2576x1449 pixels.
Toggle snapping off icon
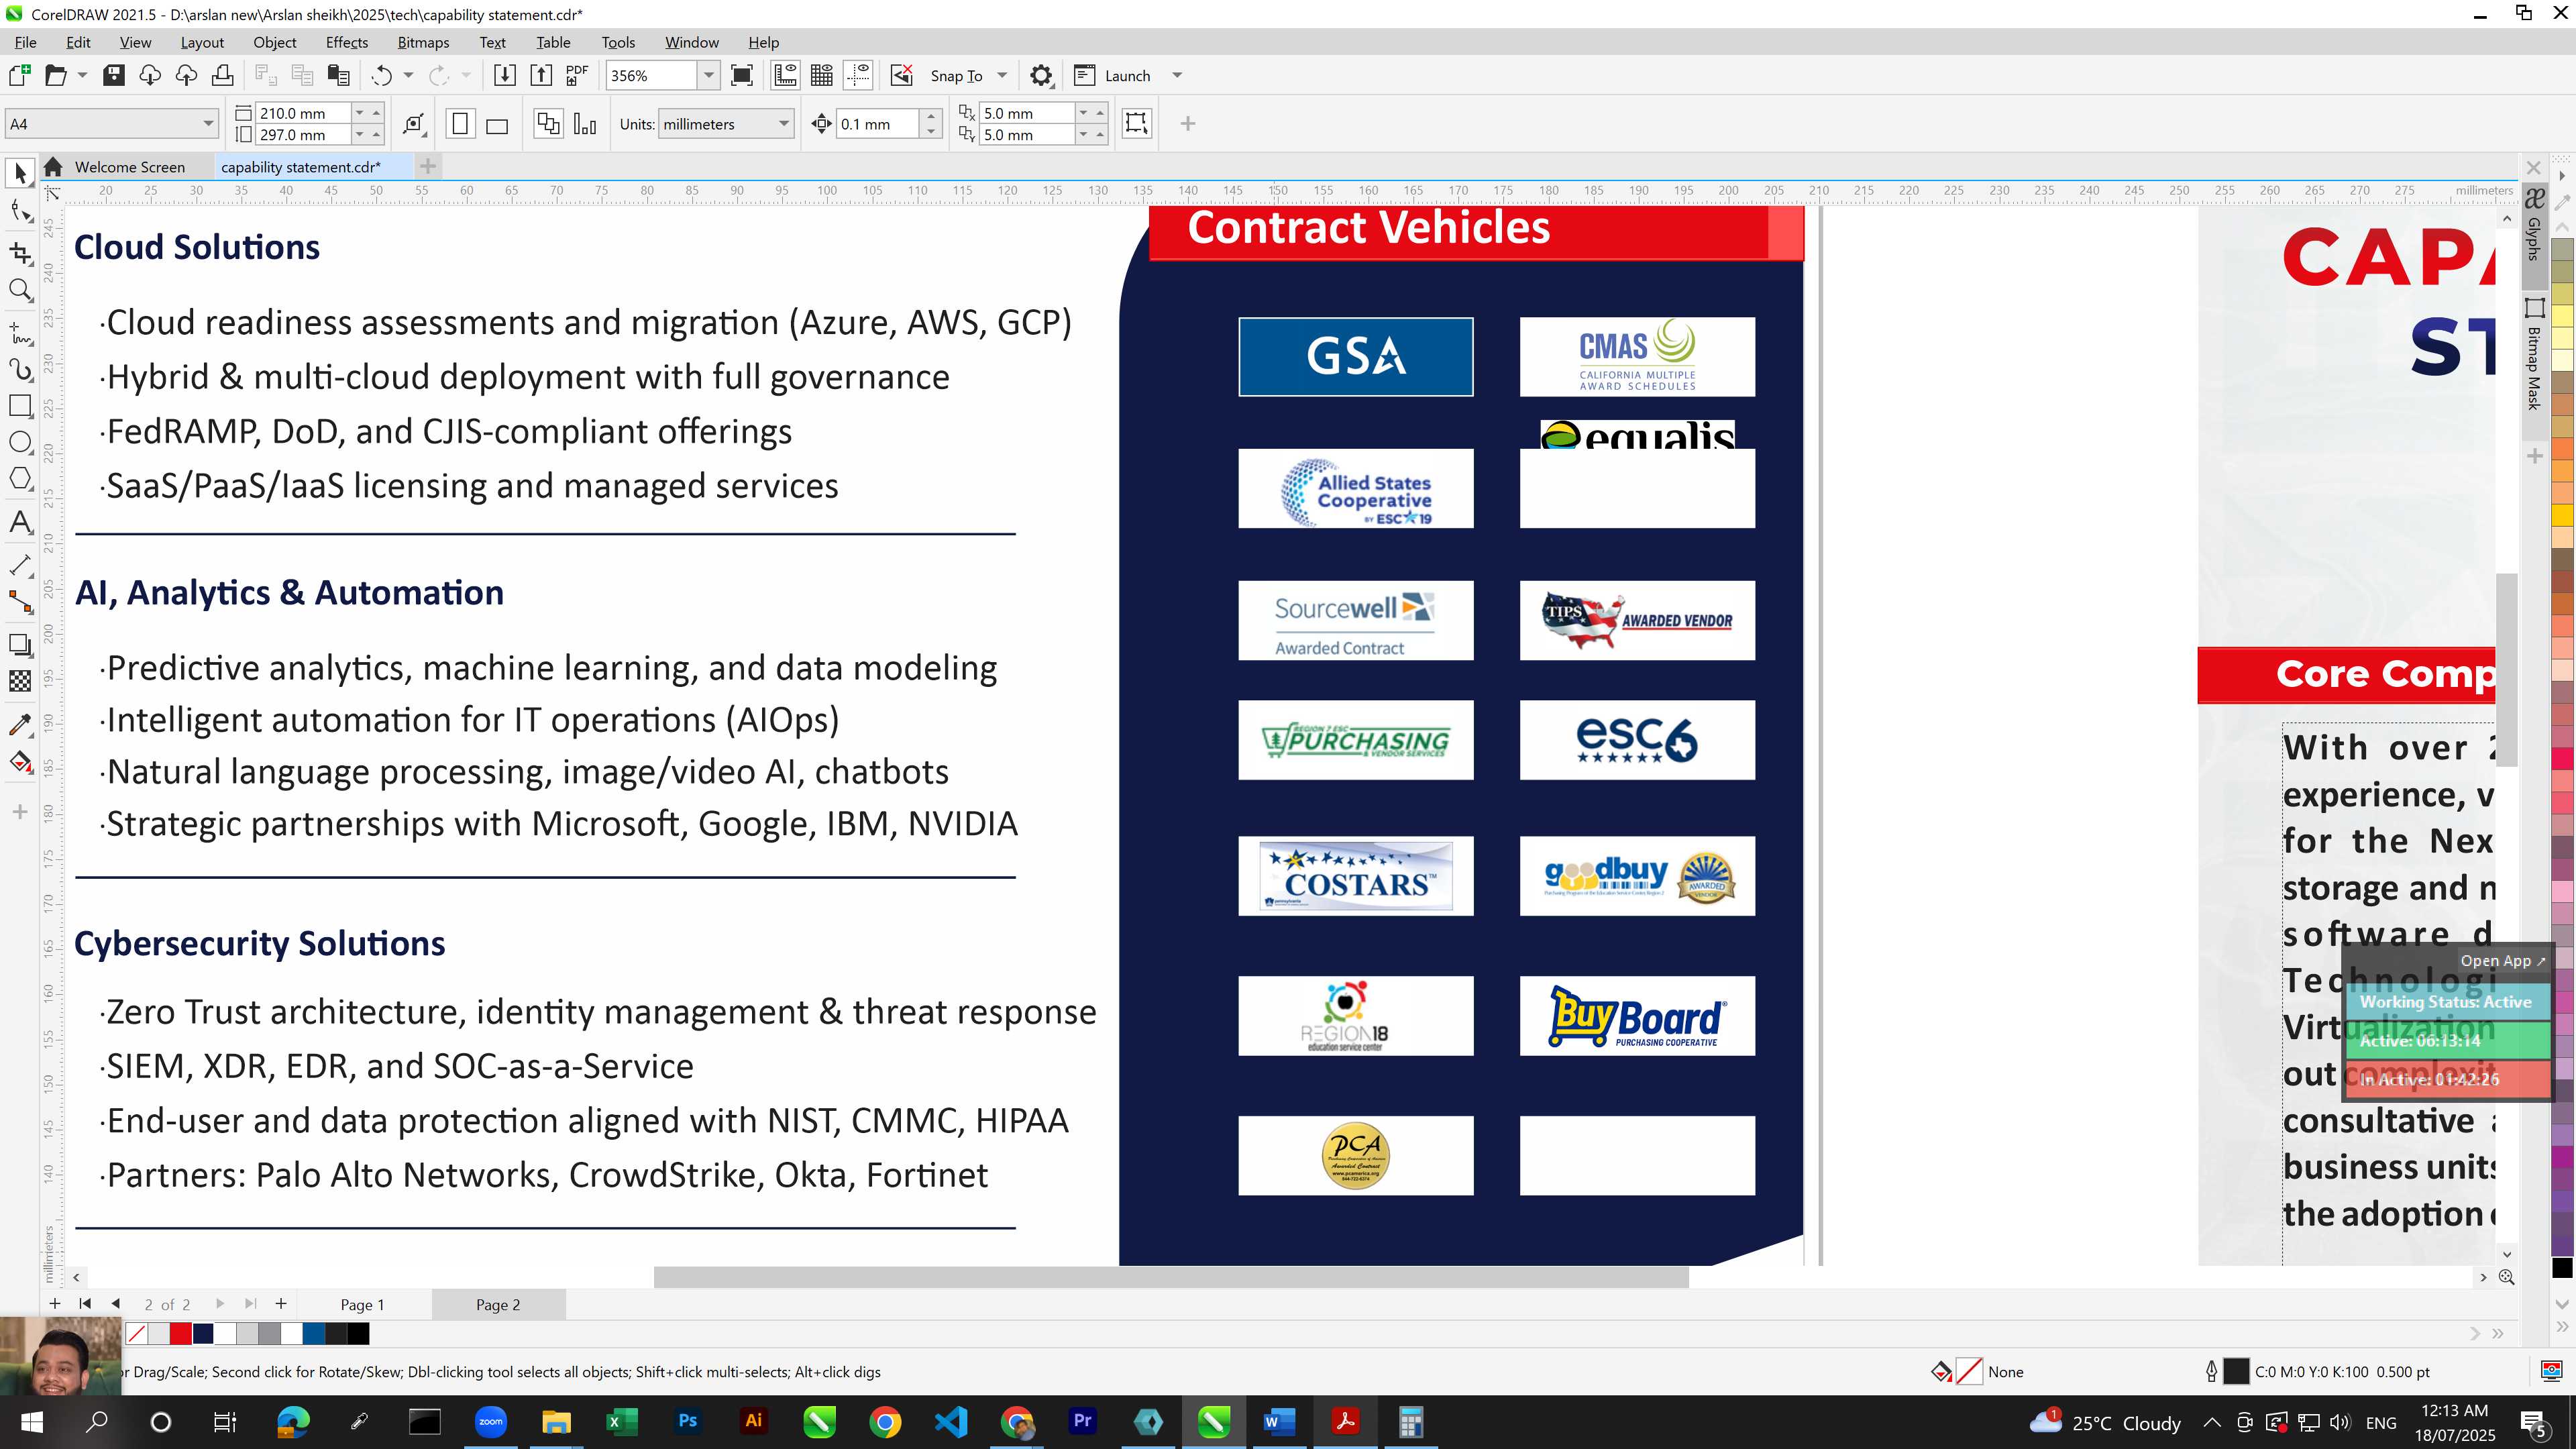pyautogui.click(x=902, y=75)
